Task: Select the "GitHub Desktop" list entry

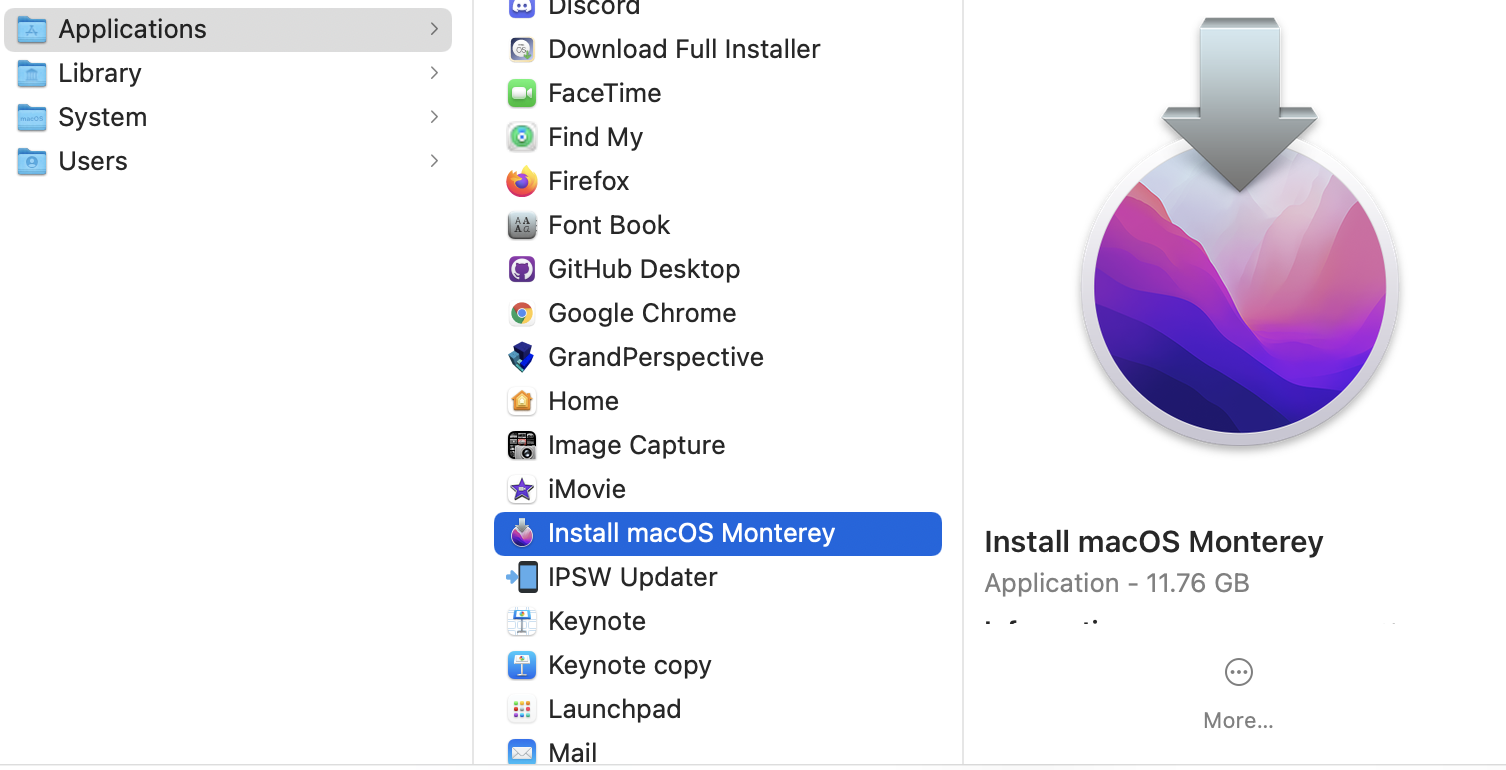Action: (x=718, y=269)
